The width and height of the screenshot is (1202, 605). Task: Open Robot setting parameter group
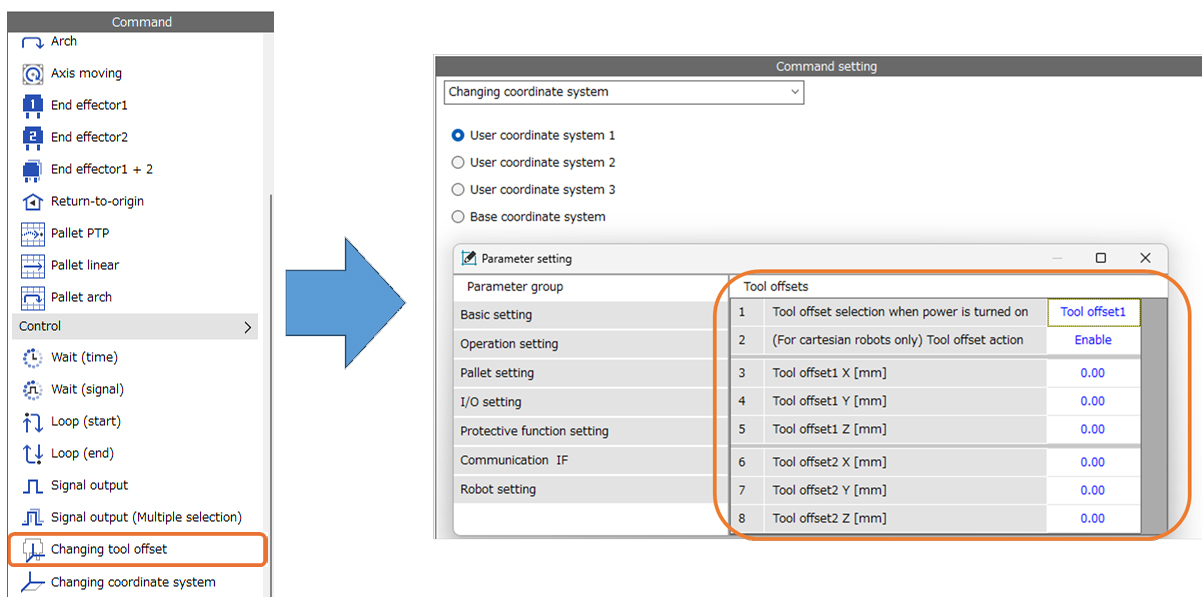(591, 489)
